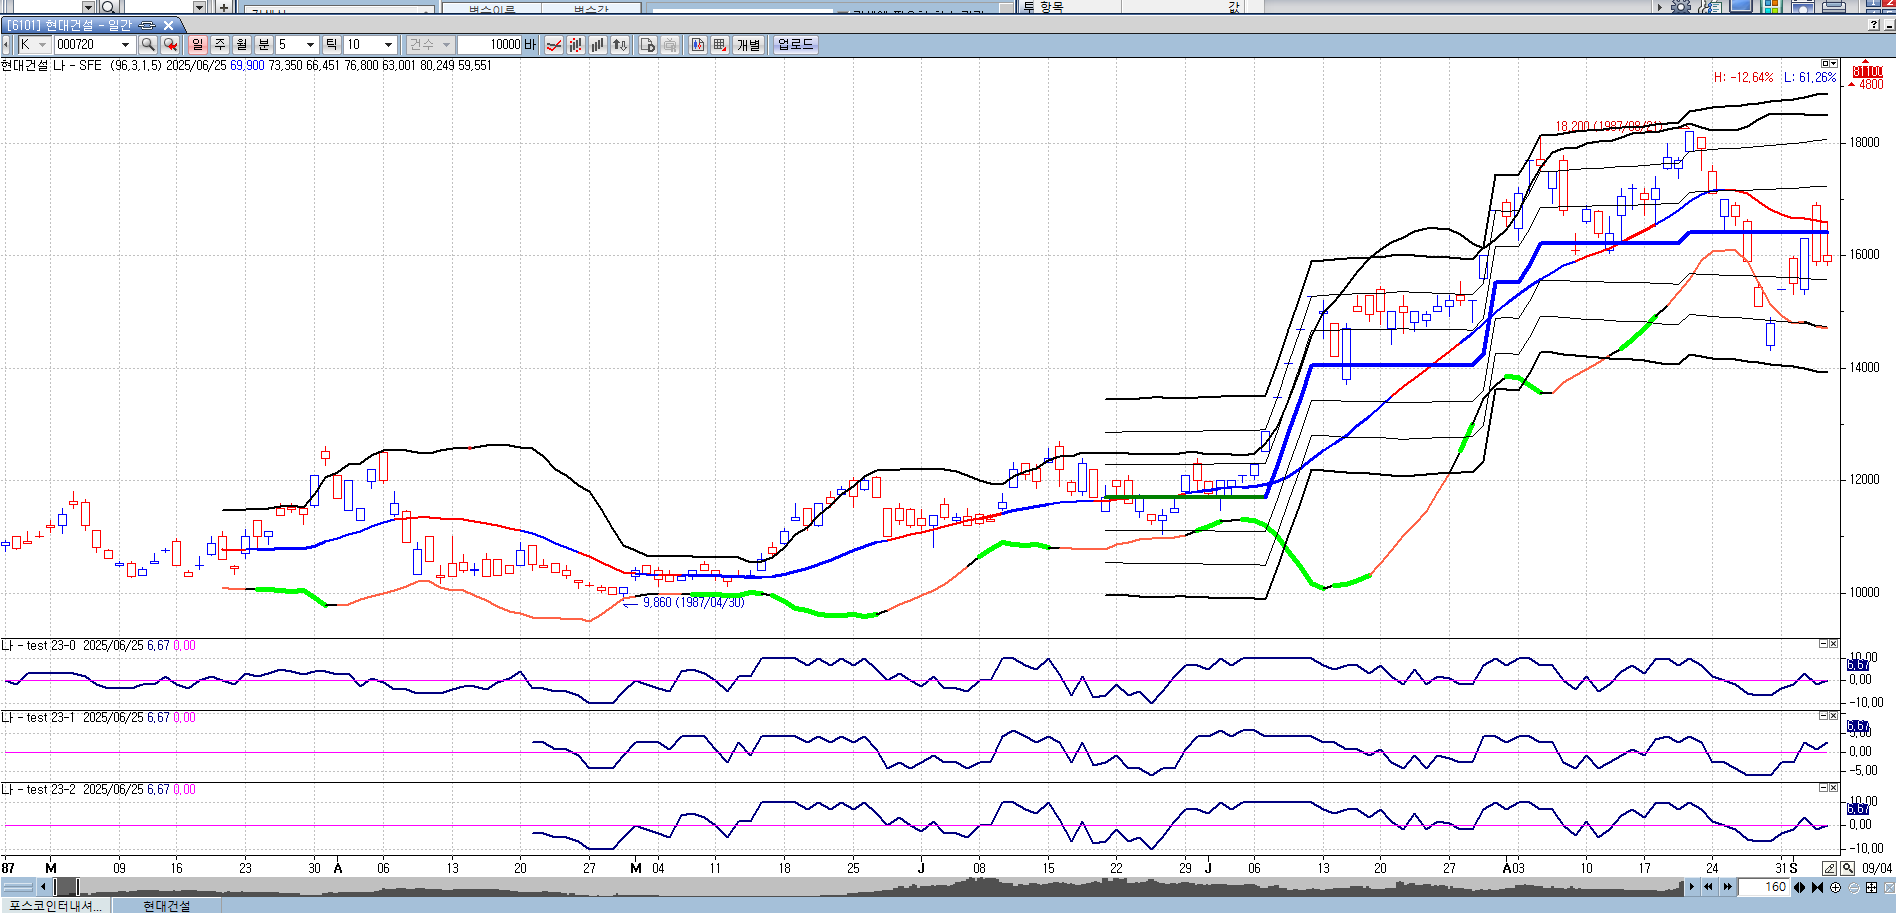Switch to 포스코인터내셔 tab at bottom
Viewport: 1896px width, 913px height.
click(56, 905)
